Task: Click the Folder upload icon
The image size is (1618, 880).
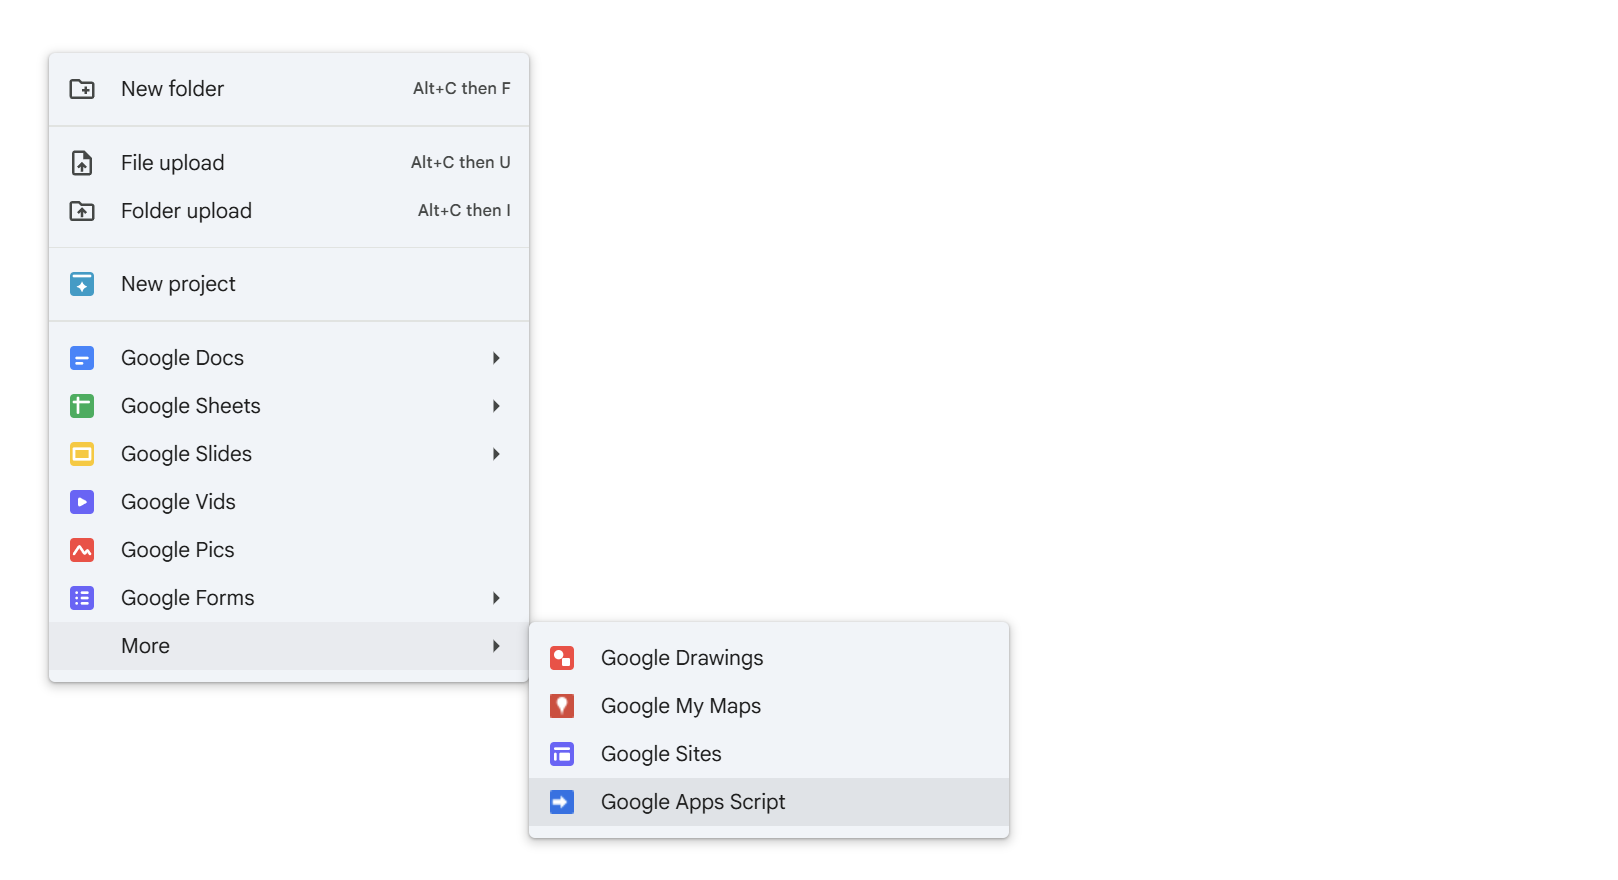Action: tap(82, 211)
